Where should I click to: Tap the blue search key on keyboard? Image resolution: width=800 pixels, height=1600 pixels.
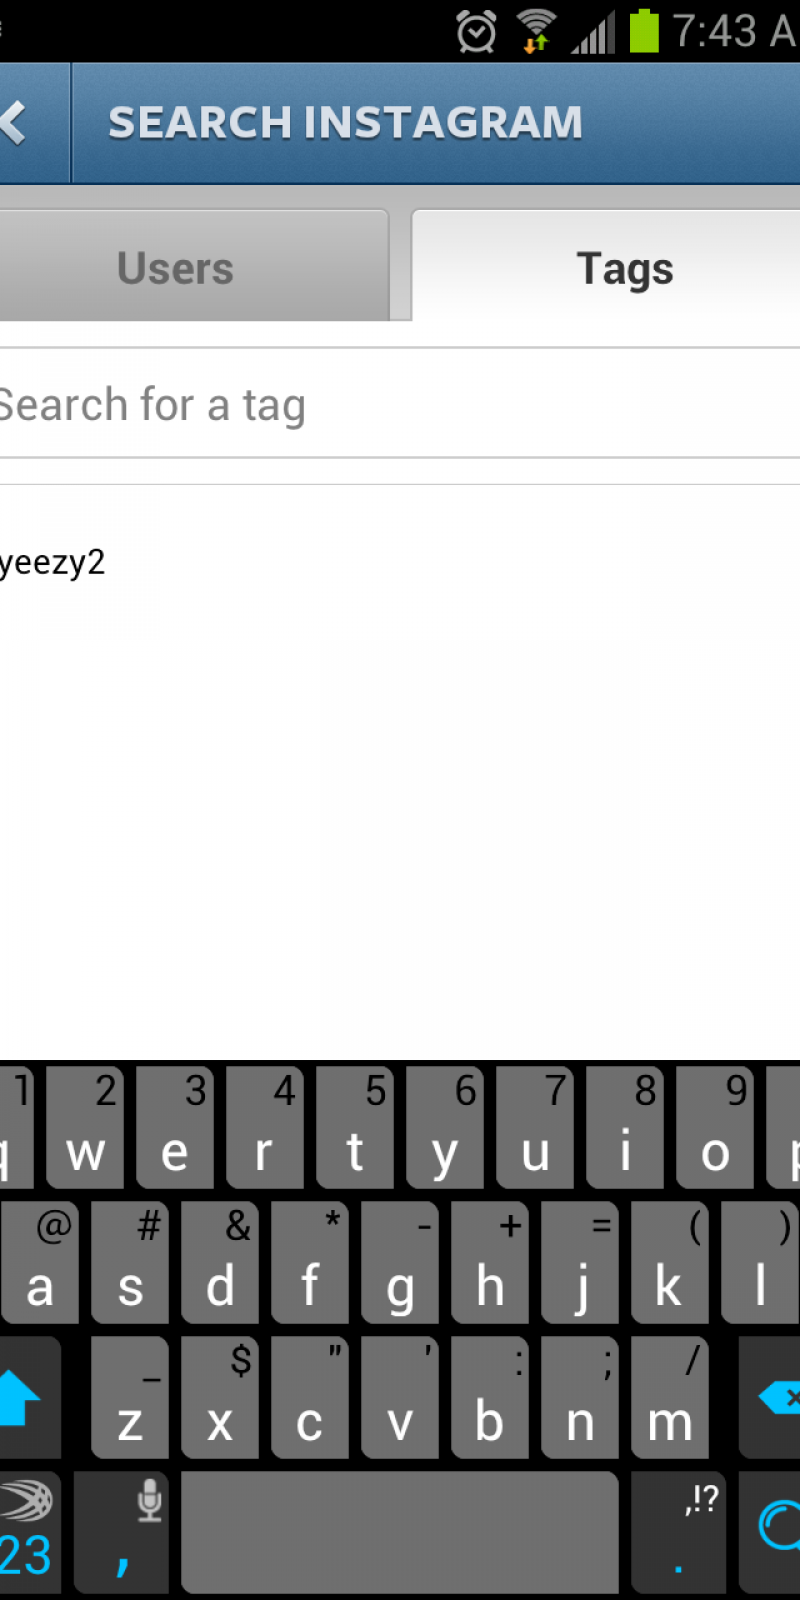click(771, 1532)
